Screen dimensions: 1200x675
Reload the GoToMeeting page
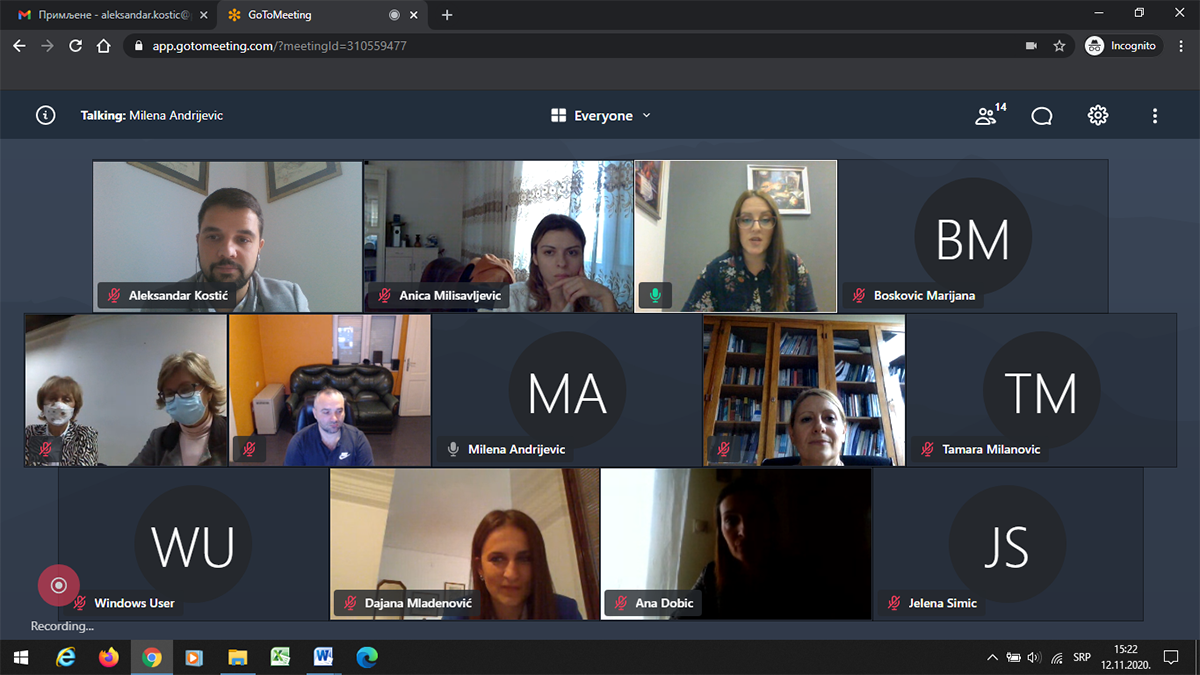[75, 46]
